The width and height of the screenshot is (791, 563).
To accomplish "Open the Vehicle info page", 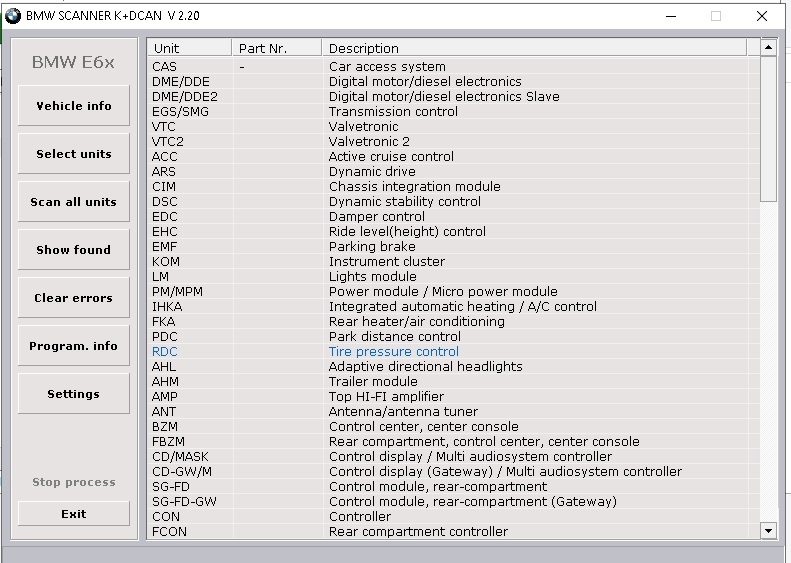I will [74, 106].
